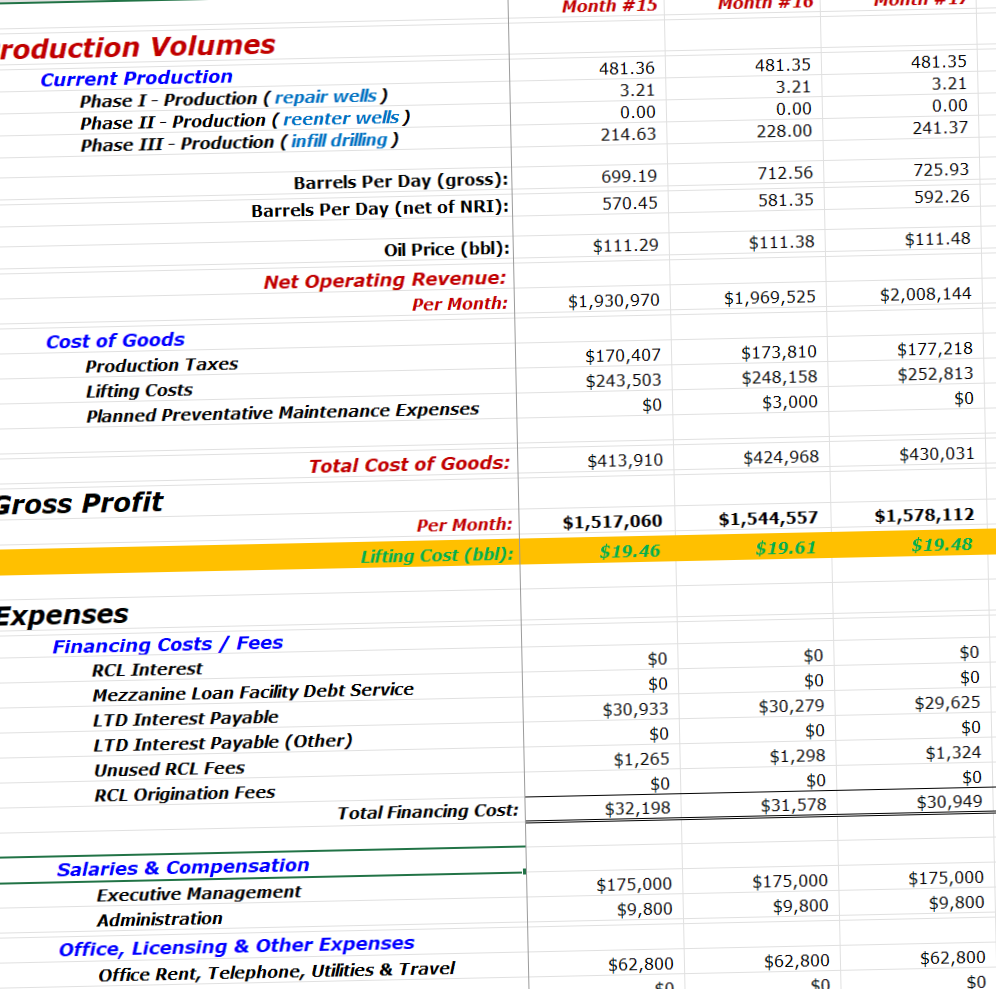This screenshot has width=996, height=989.
Task: Select the Financing Costs / Fees heading
Action: [168, 645]
